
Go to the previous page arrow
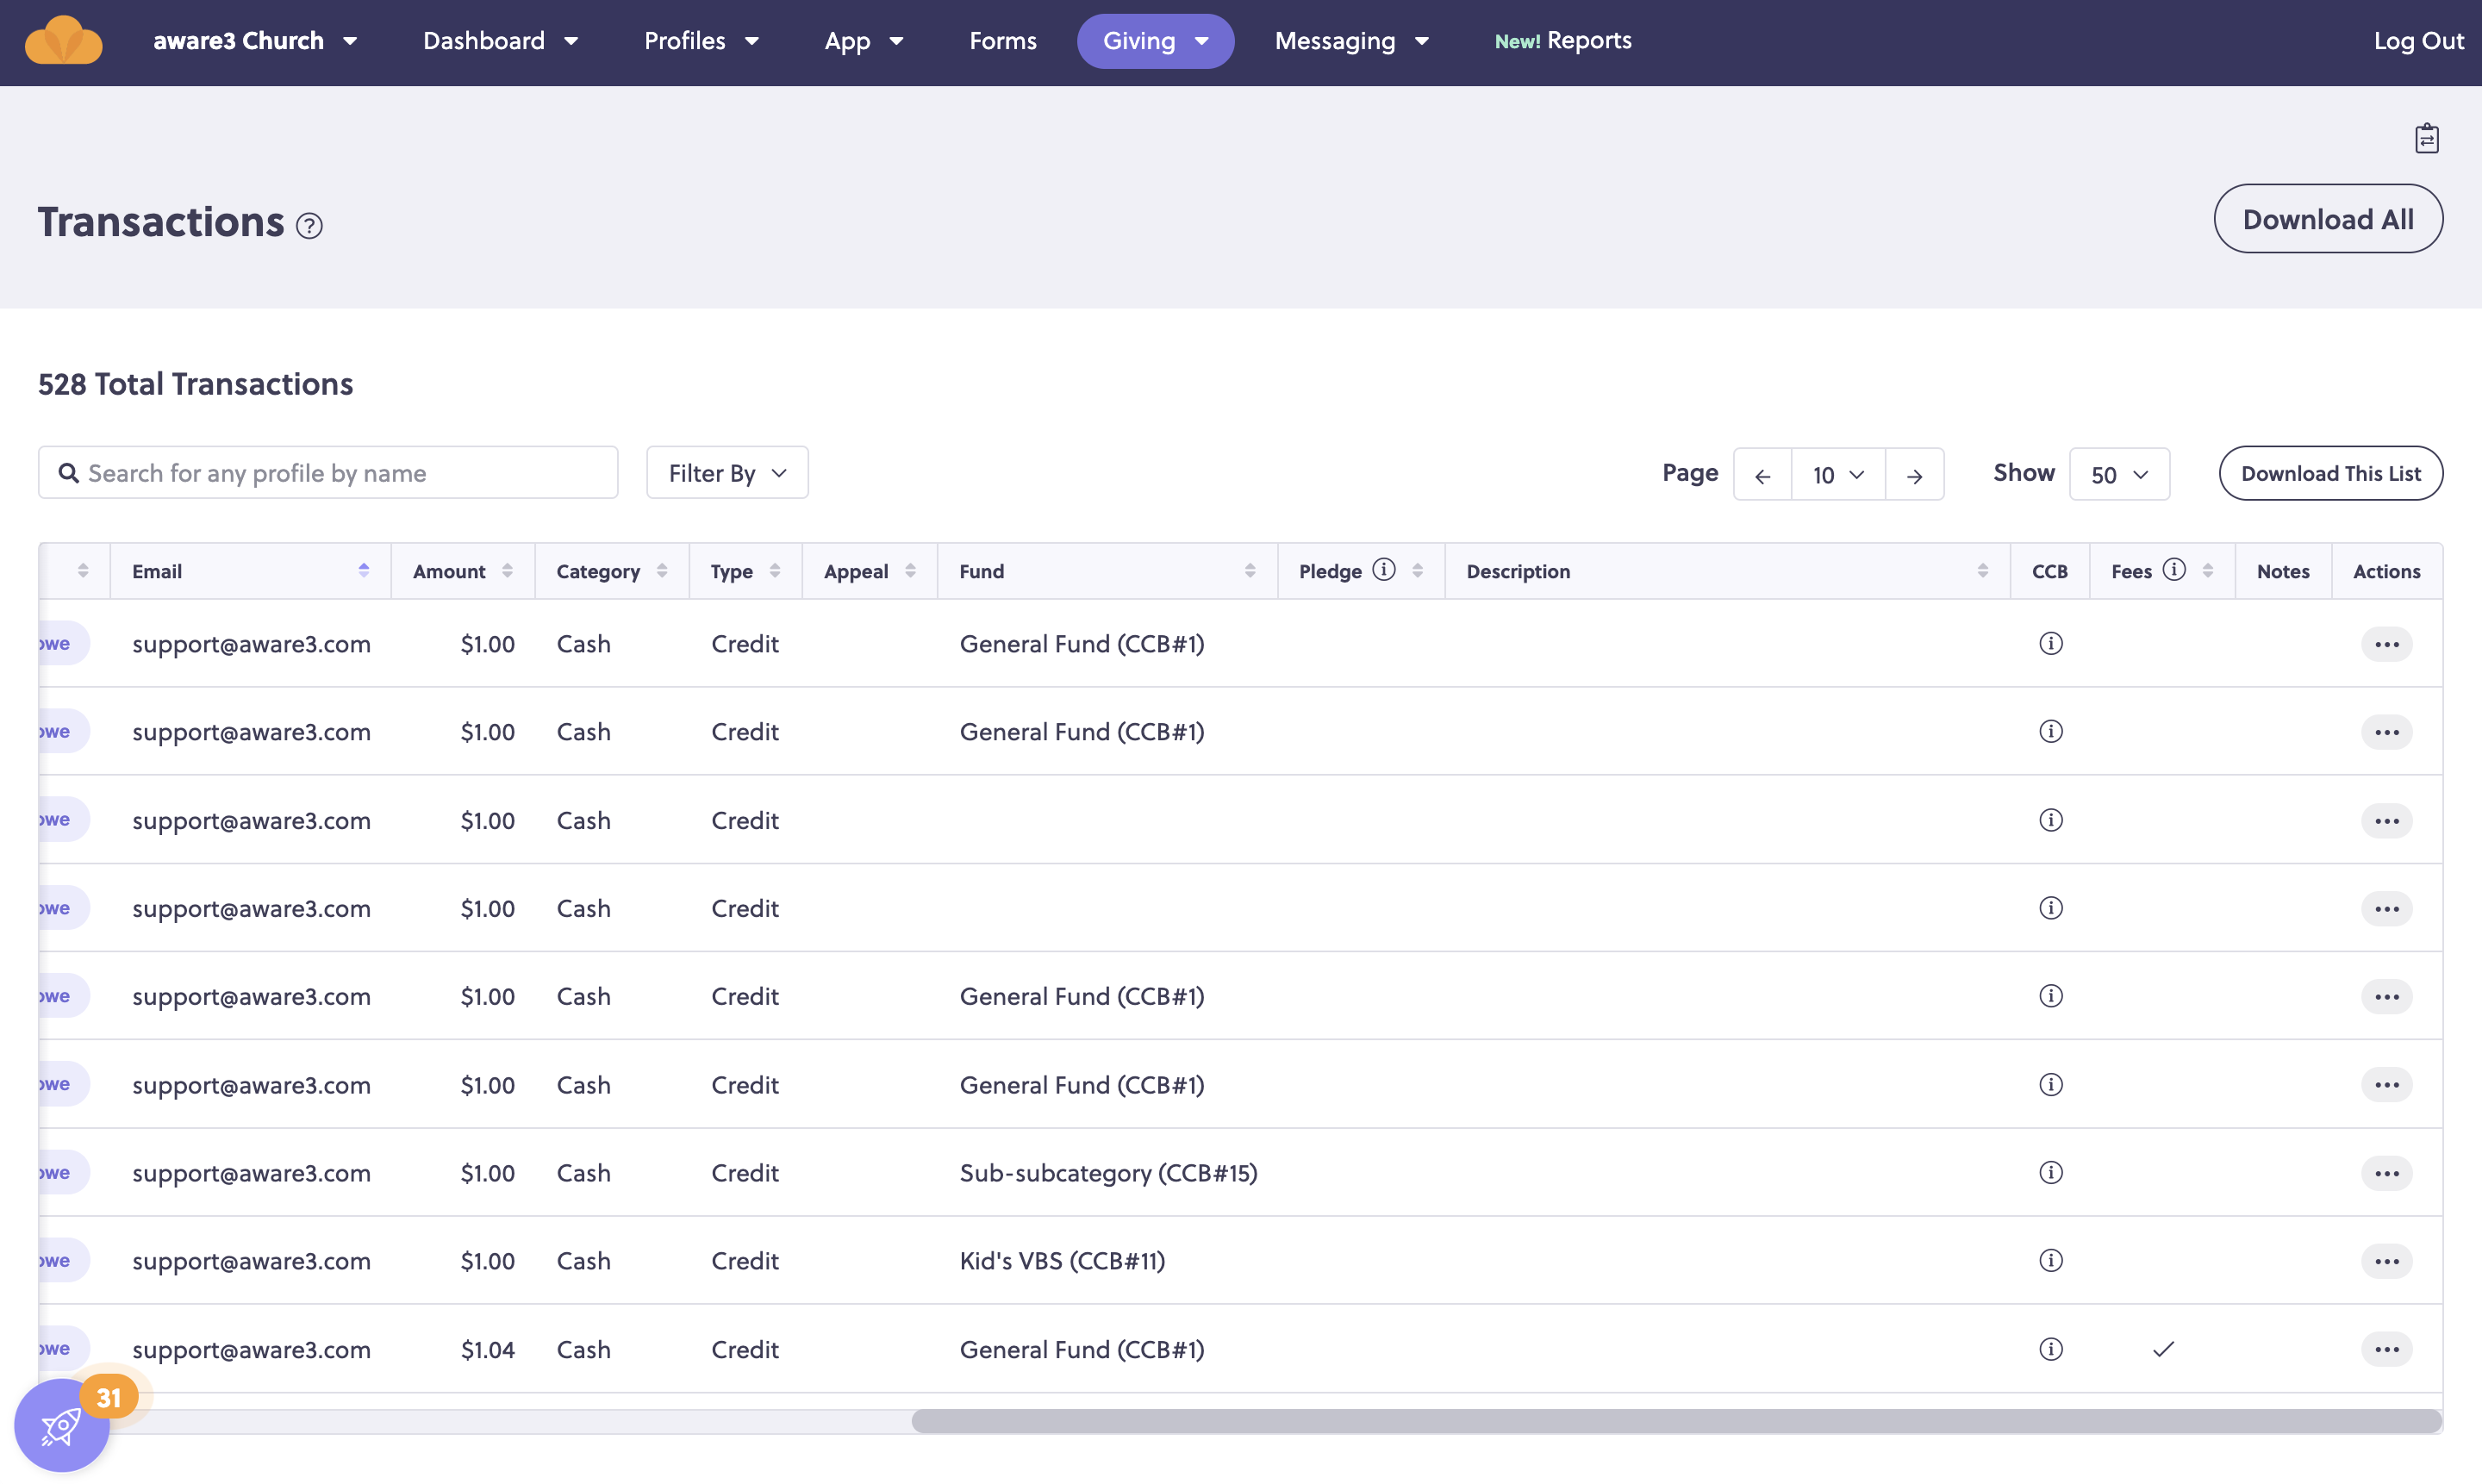click(1762, 475)
